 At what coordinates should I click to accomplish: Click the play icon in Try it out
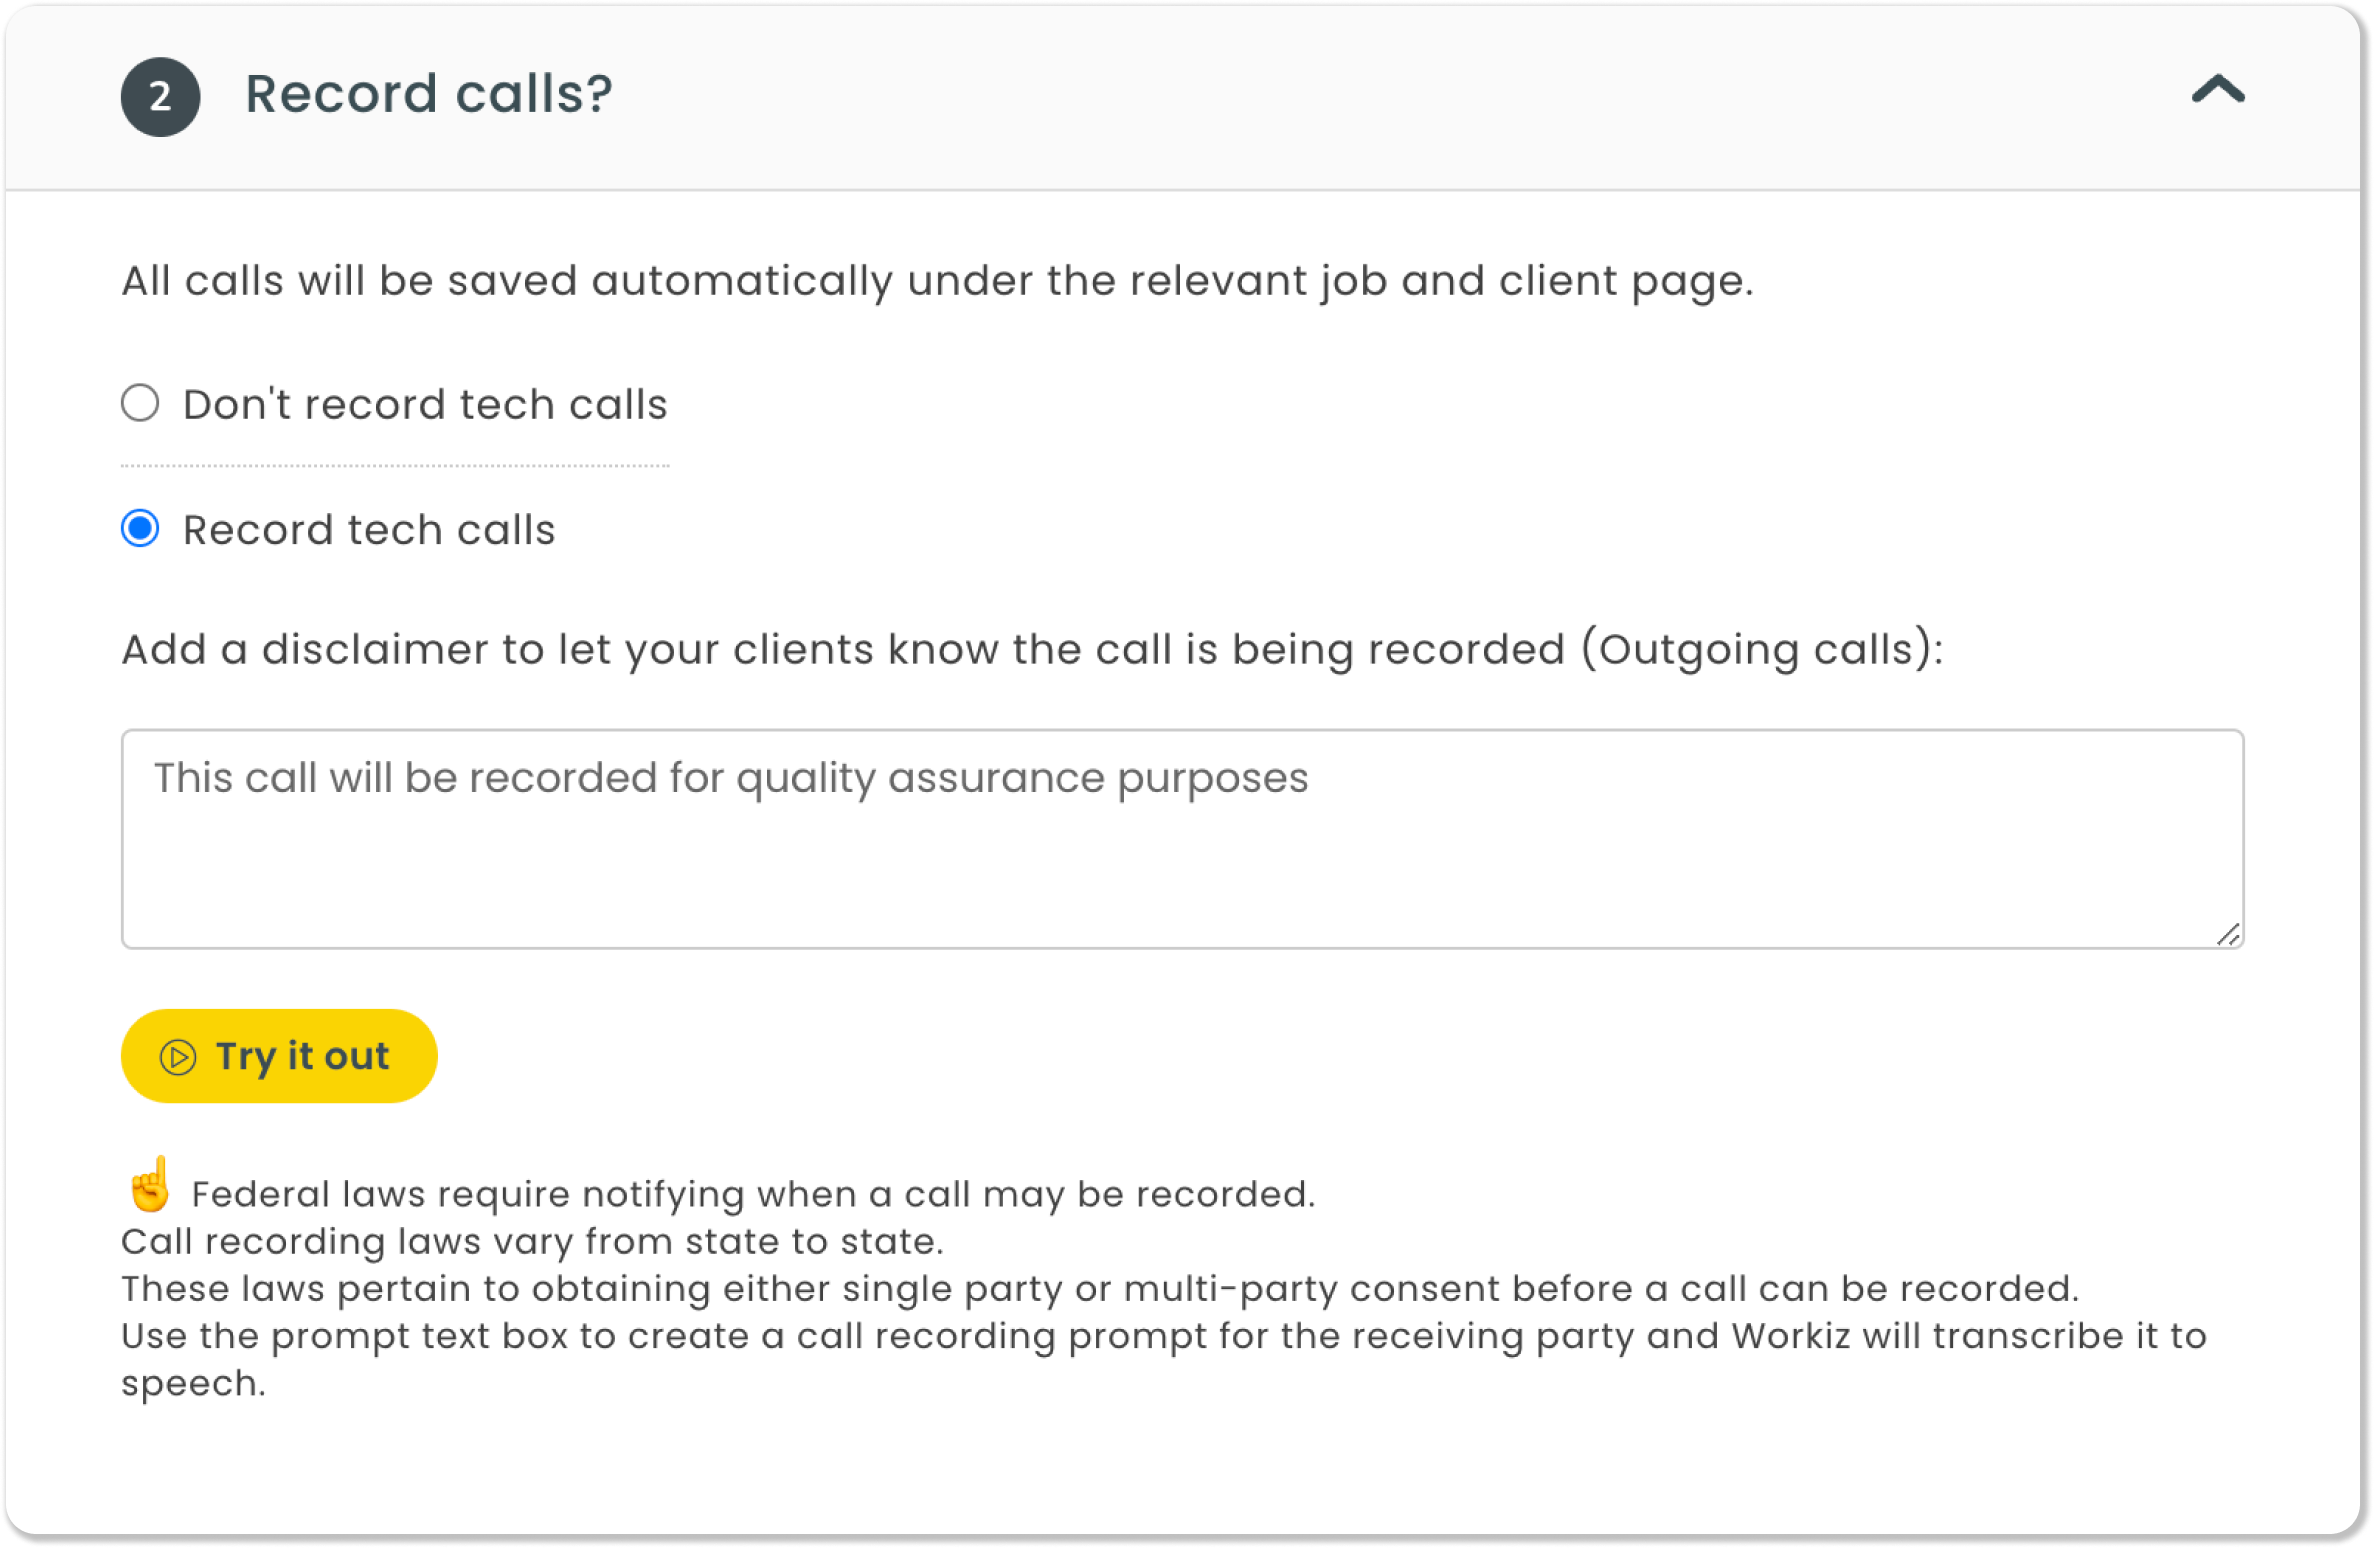coord(178,1057)
